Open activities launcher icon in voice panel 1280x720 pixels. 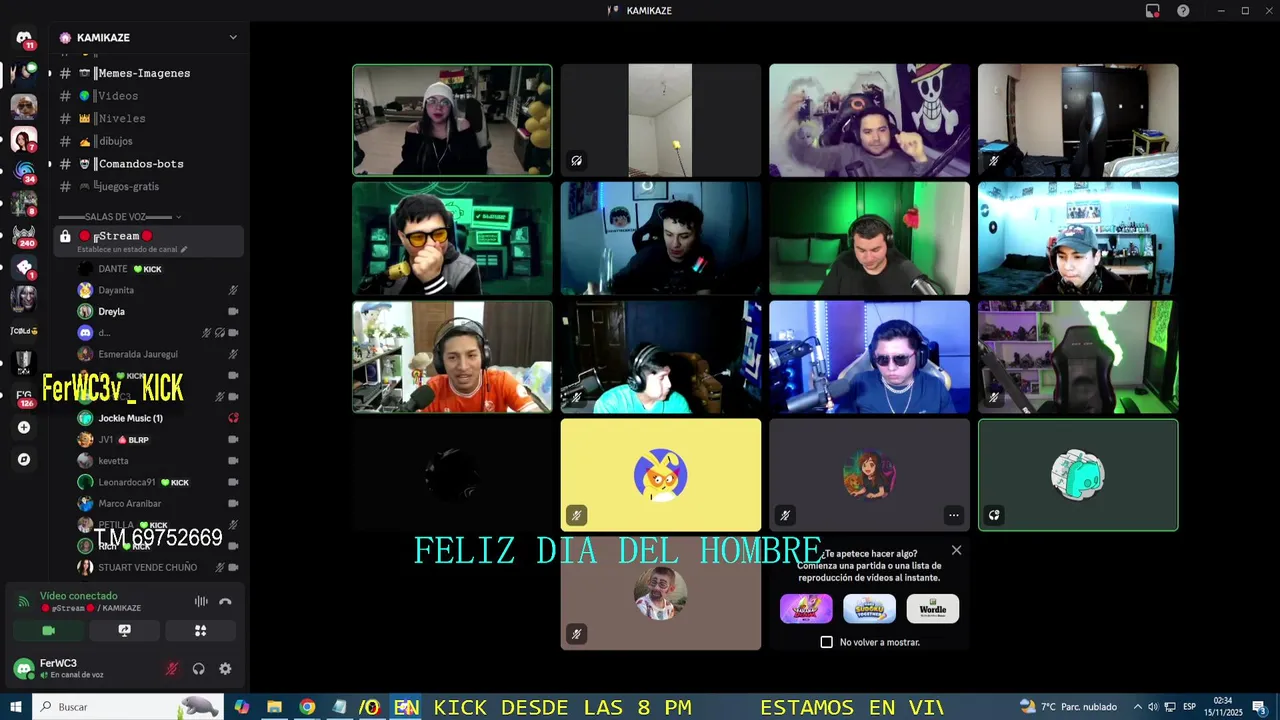pos(200,630)
